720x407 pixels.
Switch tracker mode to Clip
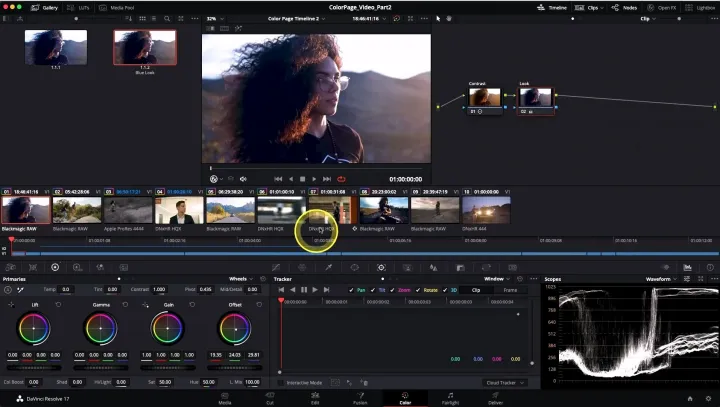point(476,290)
